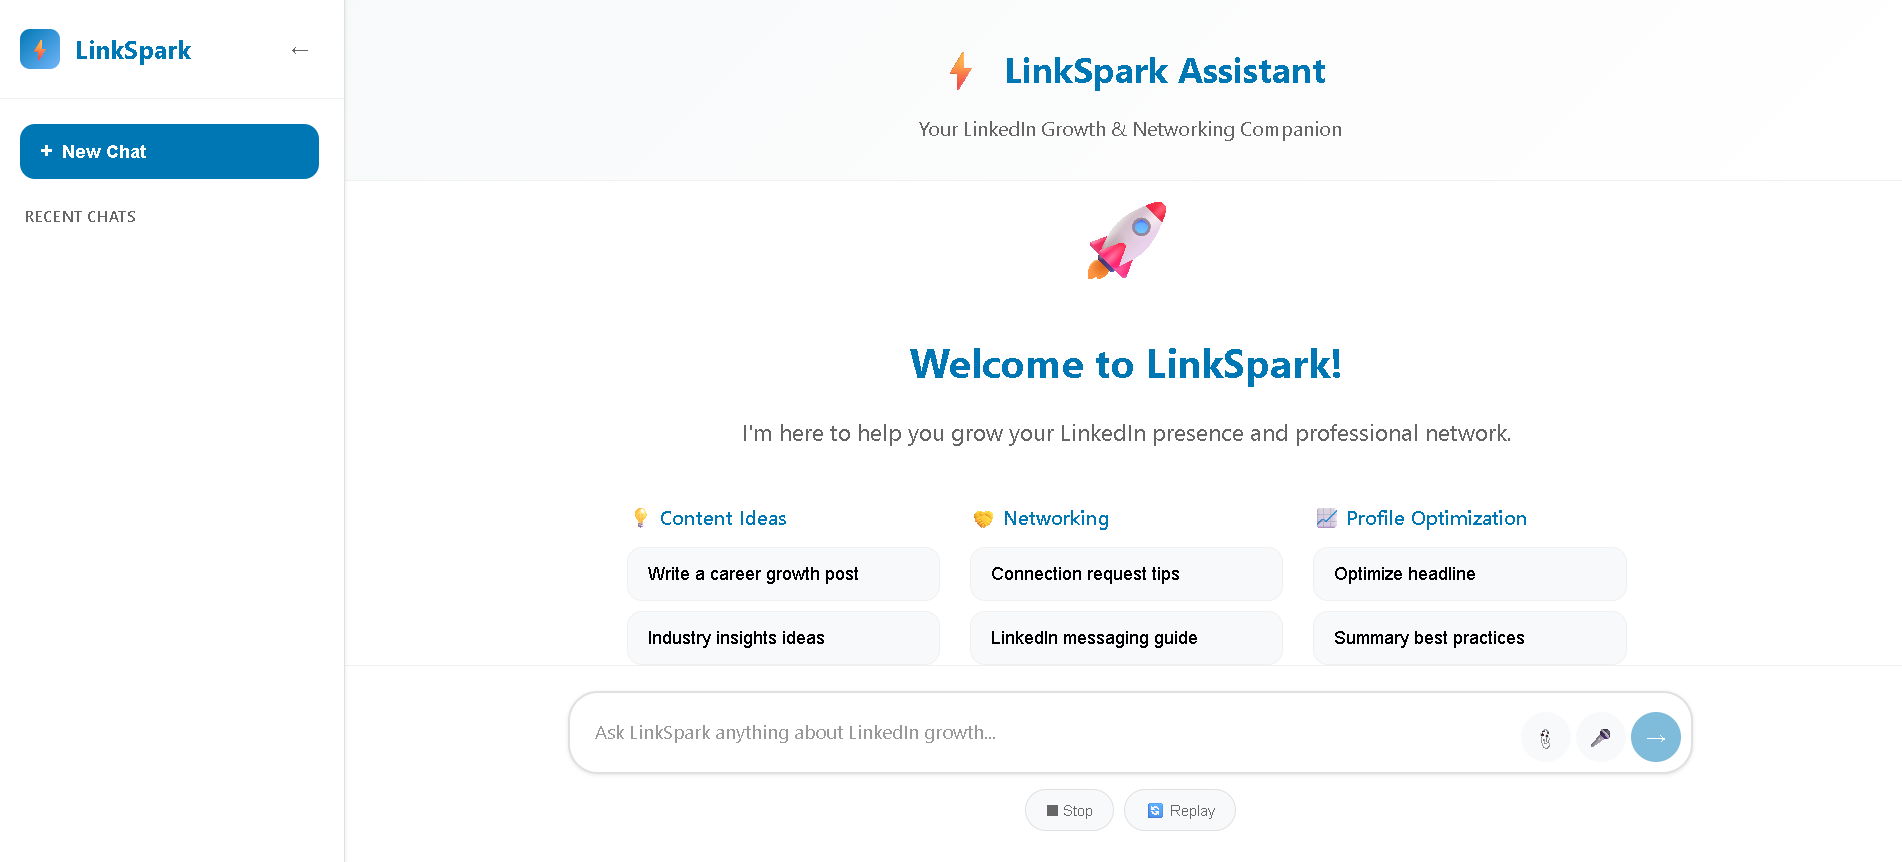
Task: Open "LinkedIn messaging guide" suggestion
Action: point(1126,638)
